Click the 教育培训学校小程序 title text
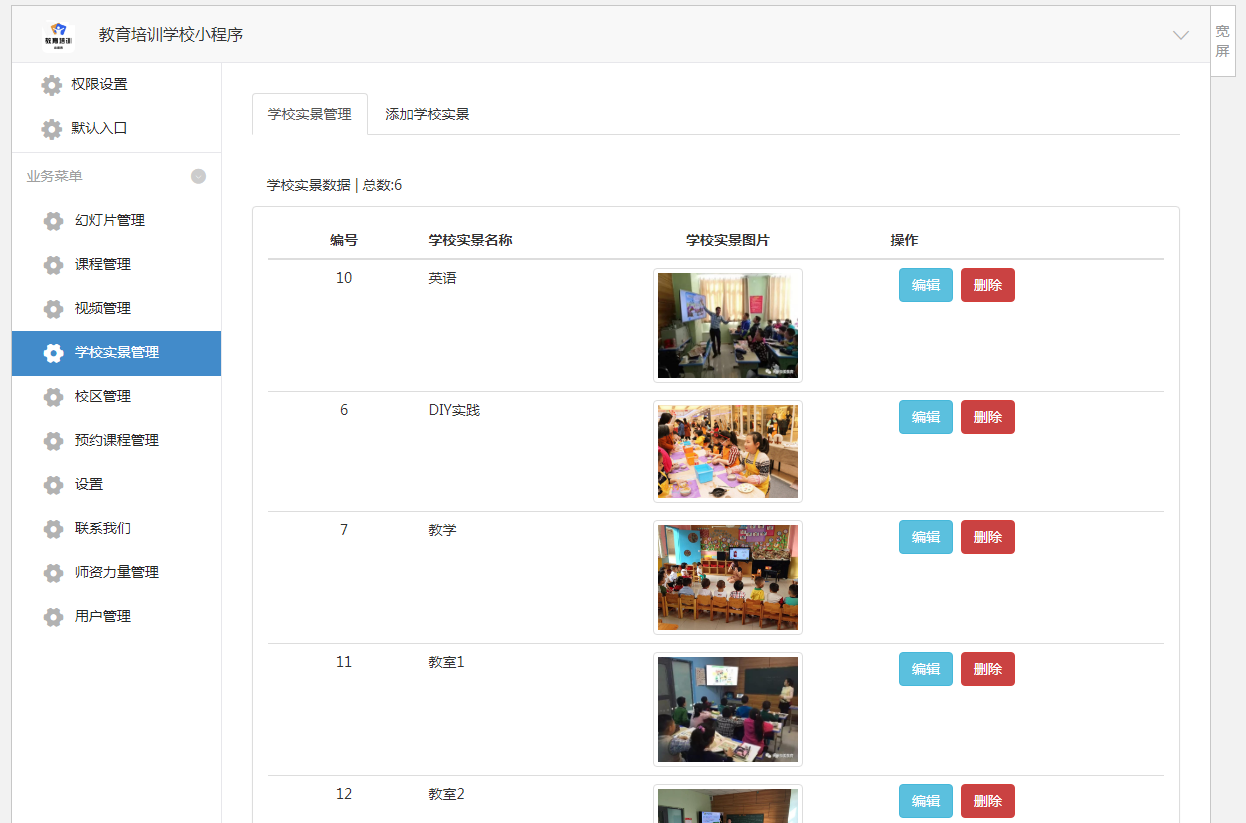 (171, 35)
